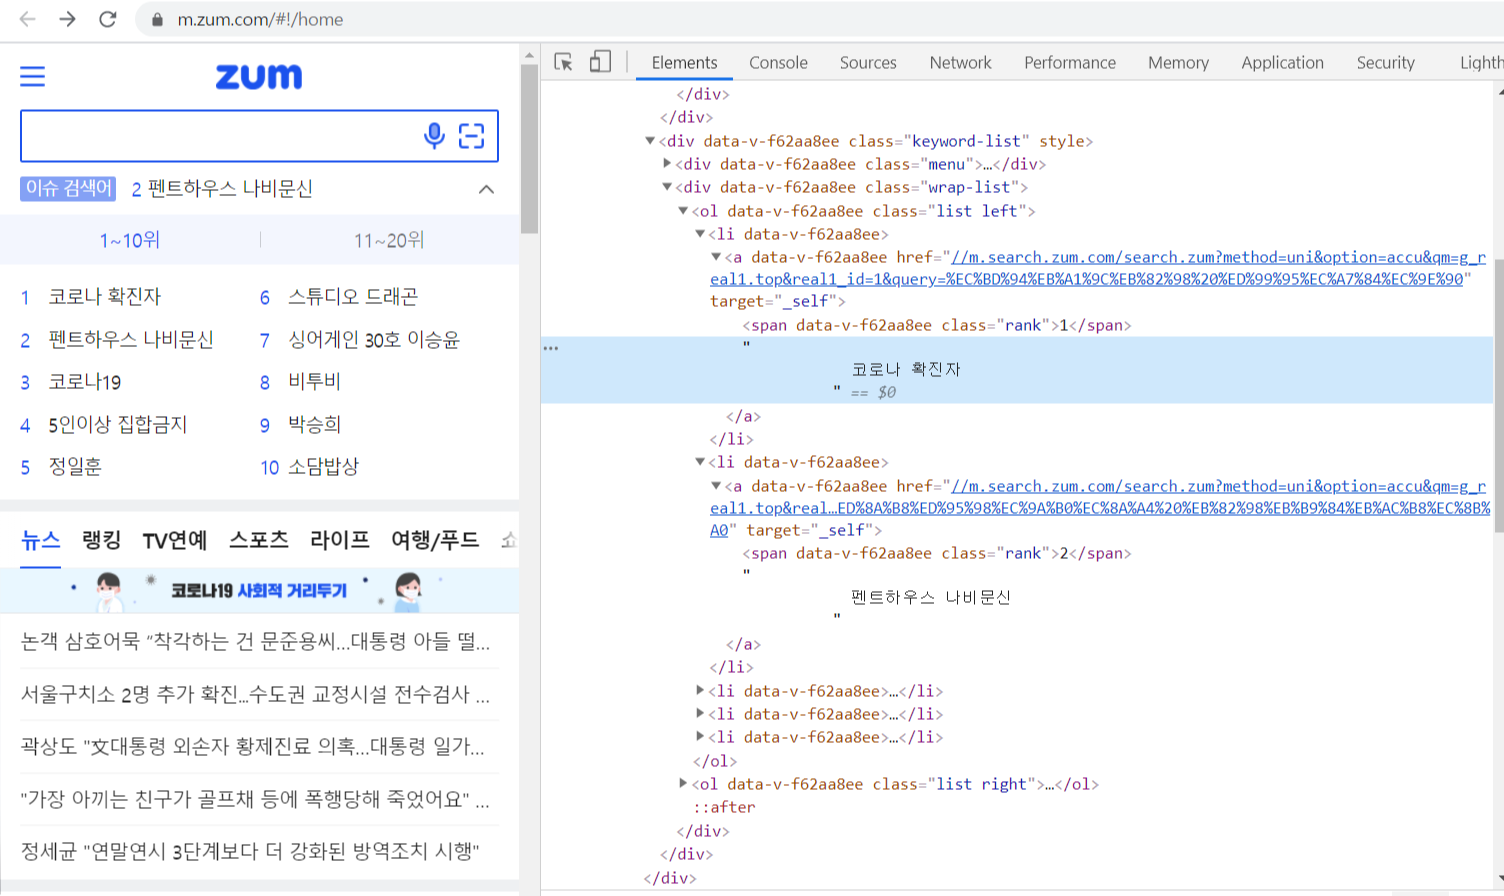
Task: Select the 여행/푸드 category tab
Action: [x=435, y=540]
